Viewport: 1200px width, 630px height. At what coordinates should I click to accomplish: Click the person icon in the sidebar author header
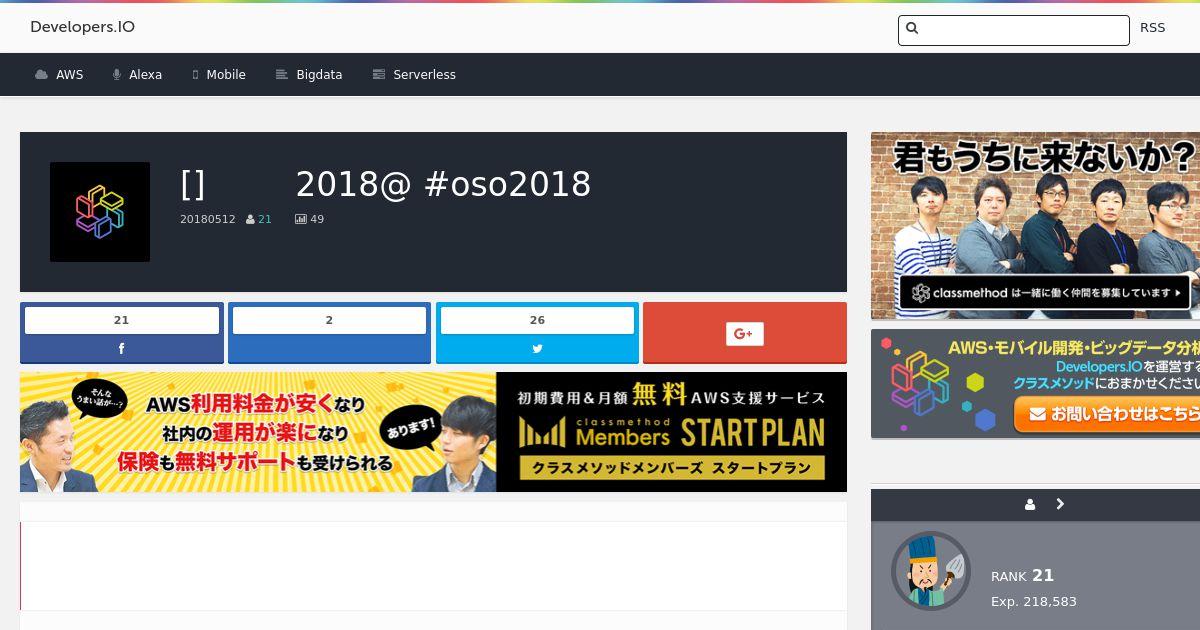tap(1030, 505)
